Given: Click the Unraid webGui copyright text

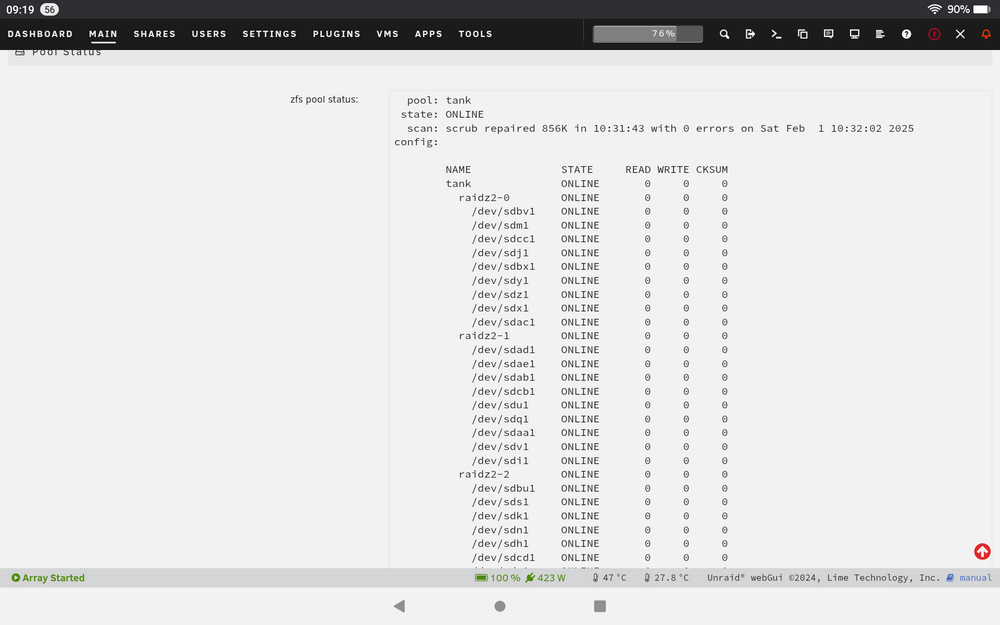Looking at the screenshot, I should coord(823,578).
